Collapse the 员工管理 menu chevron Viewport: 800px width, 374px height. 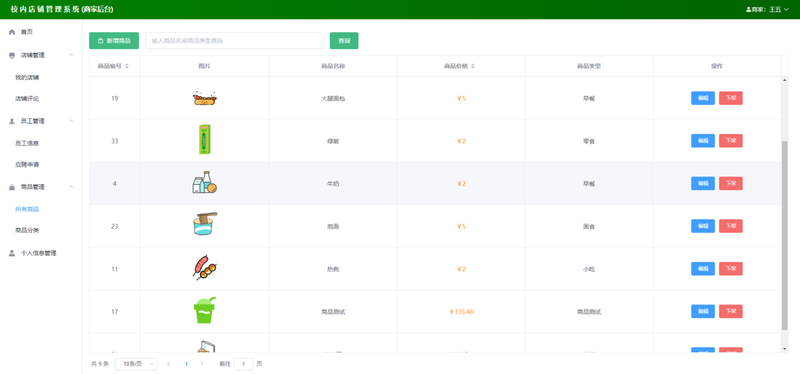[x=71, y=121]
